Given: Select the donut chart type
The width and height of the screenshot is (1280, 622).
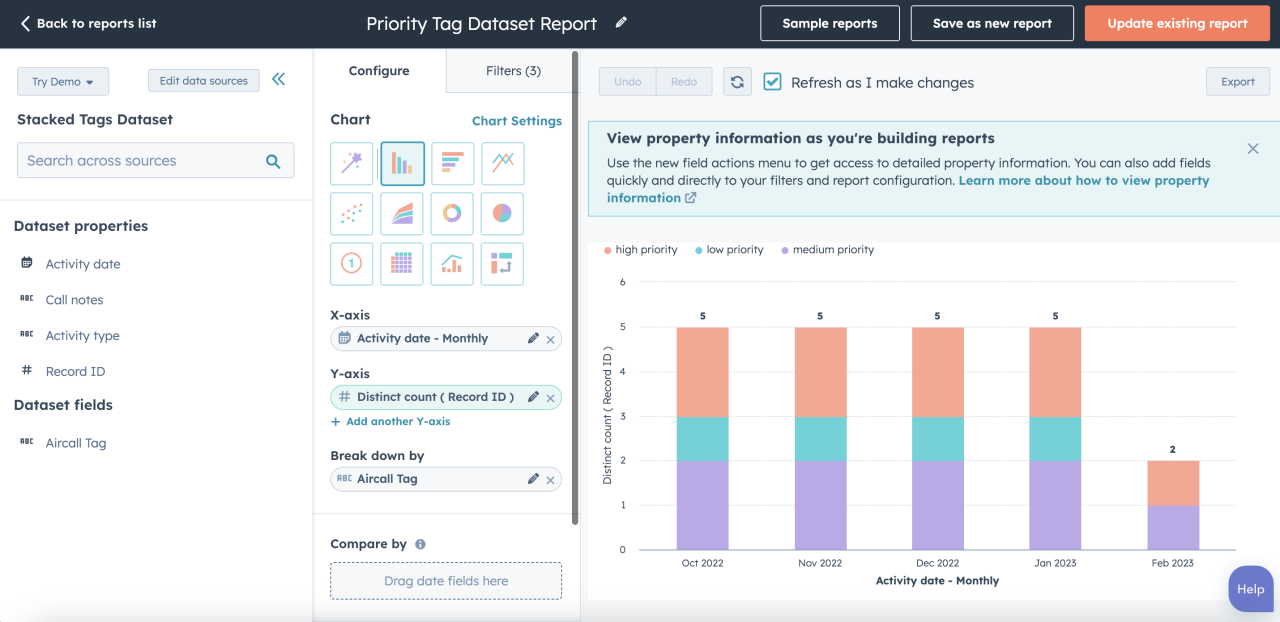Looking at the screenshot, I should tap(452, 213).
